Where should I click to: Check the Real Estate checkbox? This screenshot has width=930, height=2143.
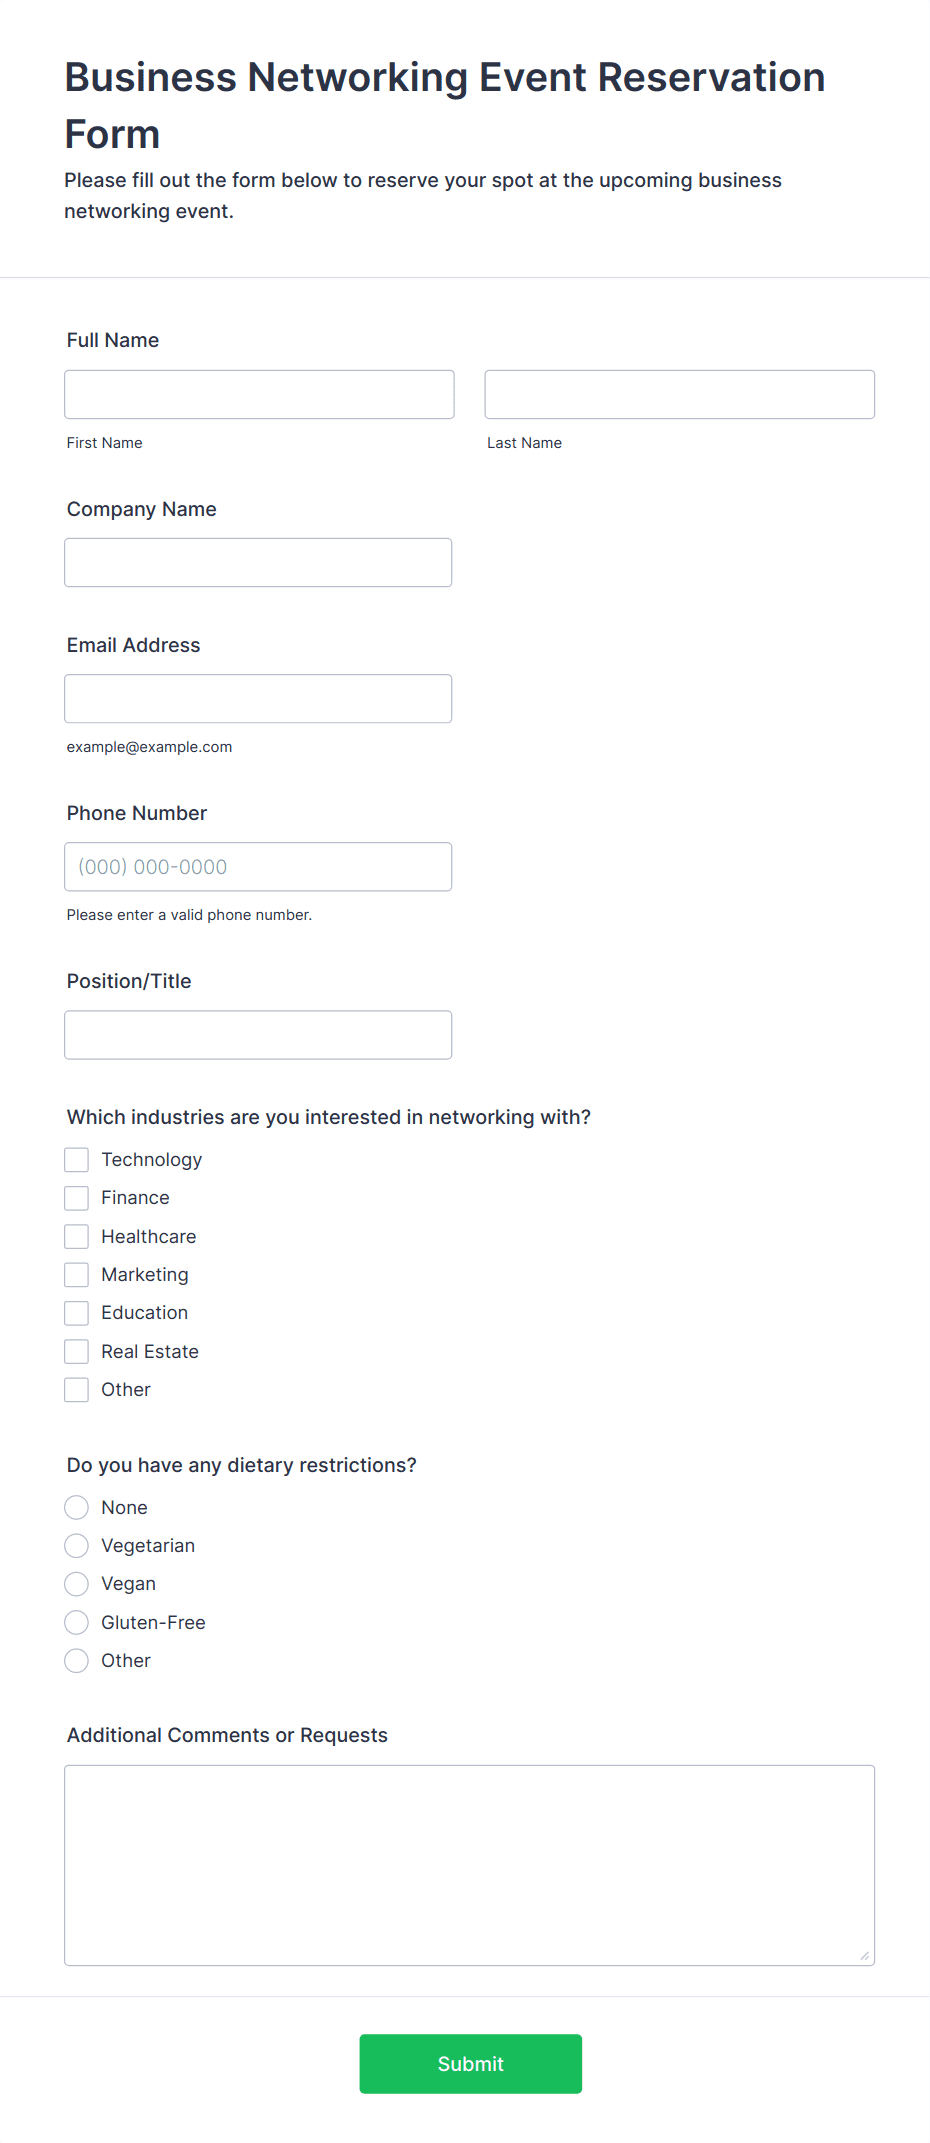point(76,1351)
